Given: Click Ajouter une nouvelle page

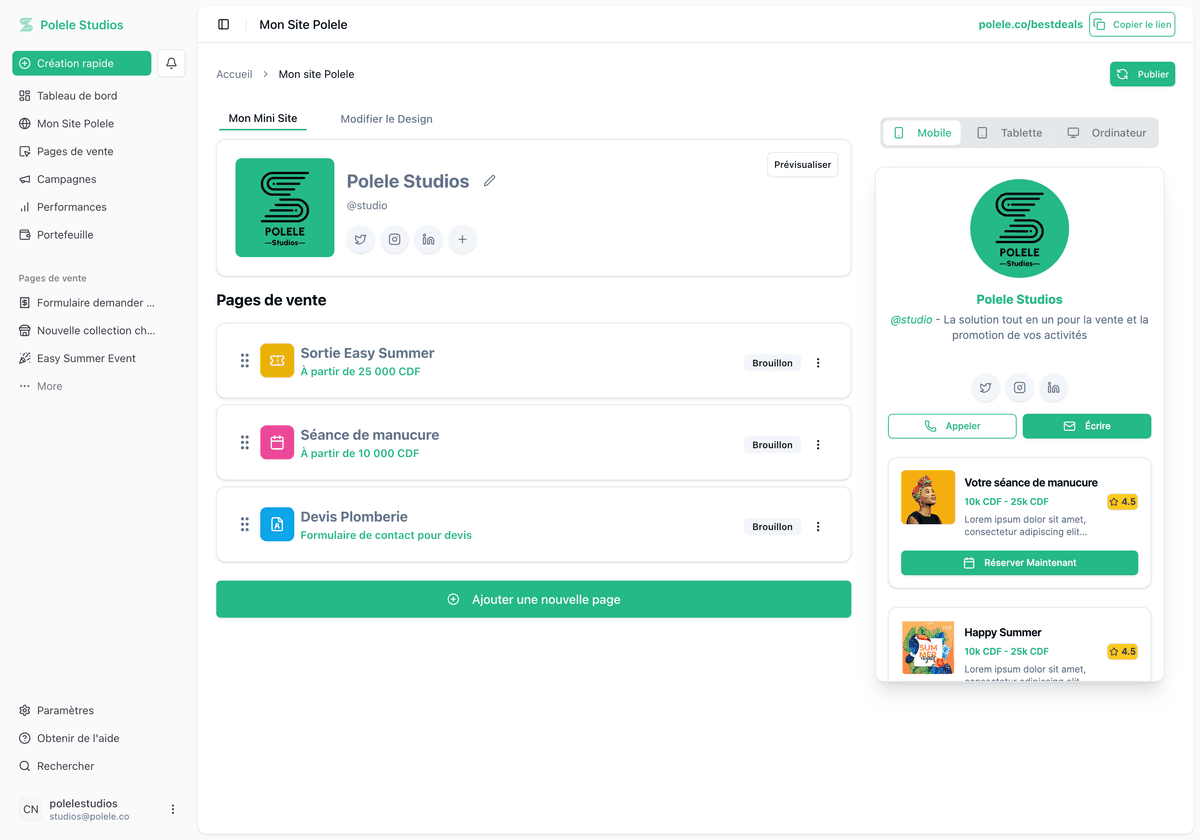Looking at the screenshot, I should (533, 599).
